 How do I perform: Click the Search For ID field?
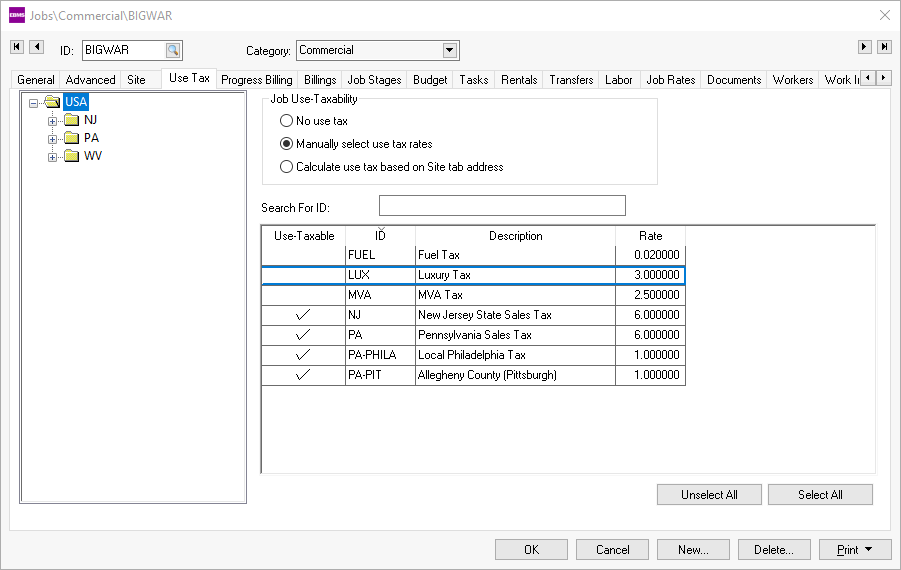(x=501, y=206)
